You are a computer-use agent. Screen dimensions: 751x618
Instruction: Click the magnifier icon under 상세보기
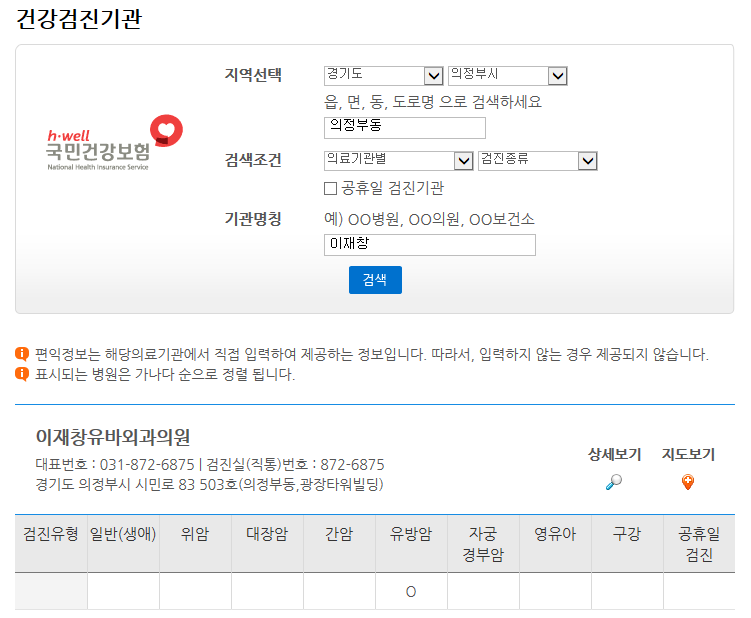click(614, 482)
